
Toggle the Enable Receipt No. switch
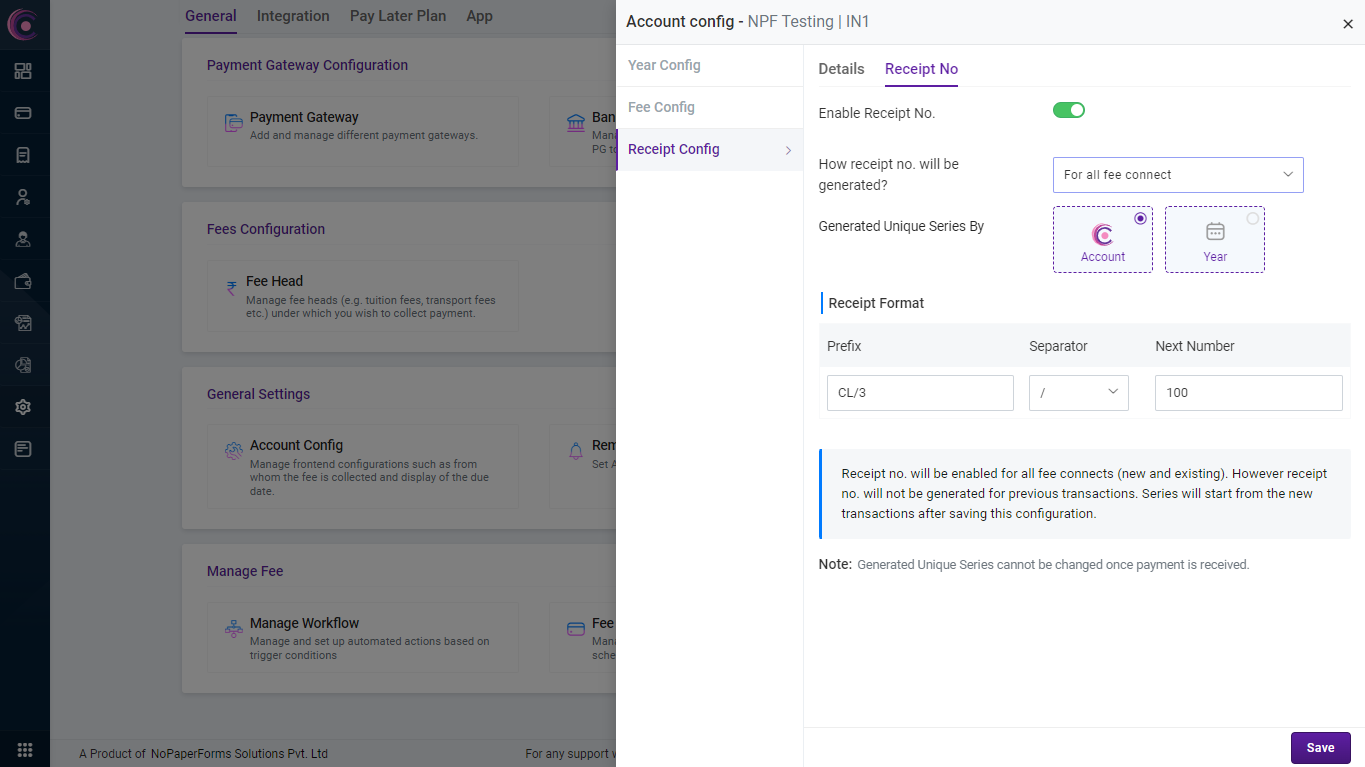tap(1068, 110)
